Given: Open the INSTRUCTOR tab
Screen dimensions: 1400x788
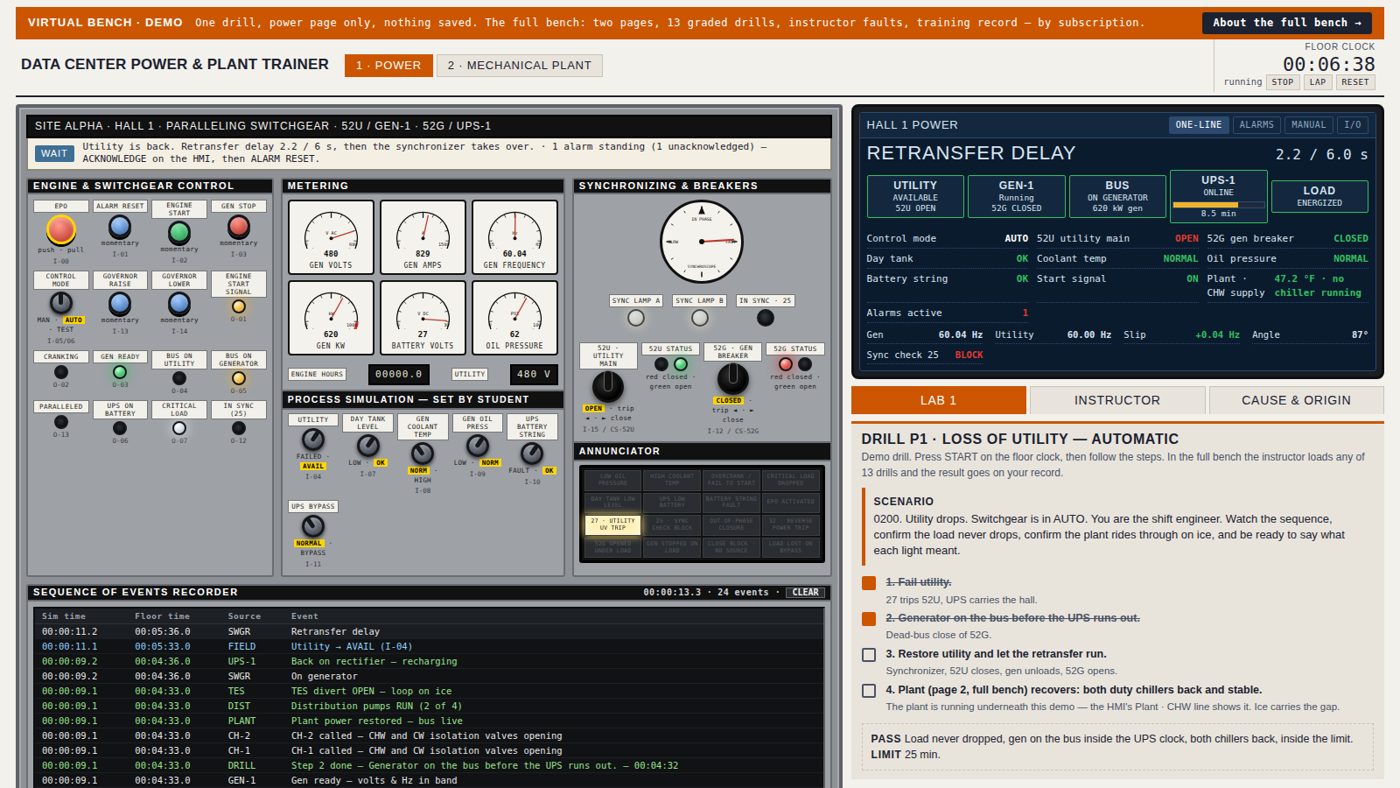Looking at the screenshot, I should pyautogui.click(x=1117, y=400).
